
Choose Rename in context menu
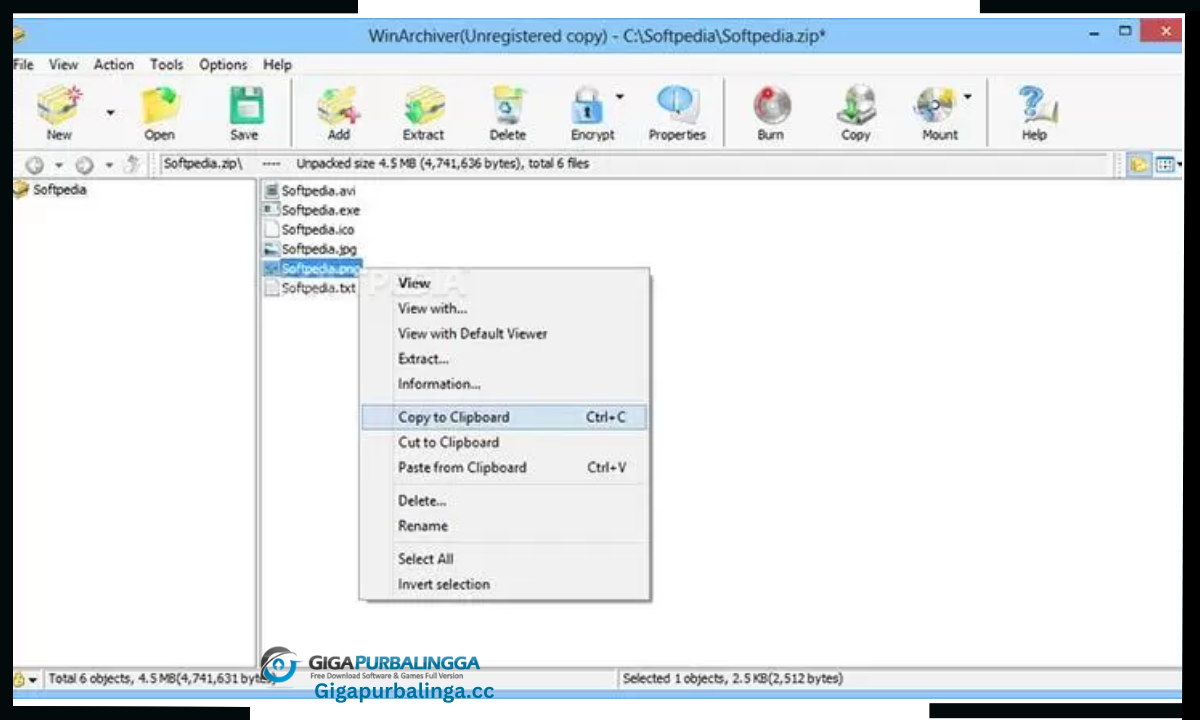click(505, 525)
